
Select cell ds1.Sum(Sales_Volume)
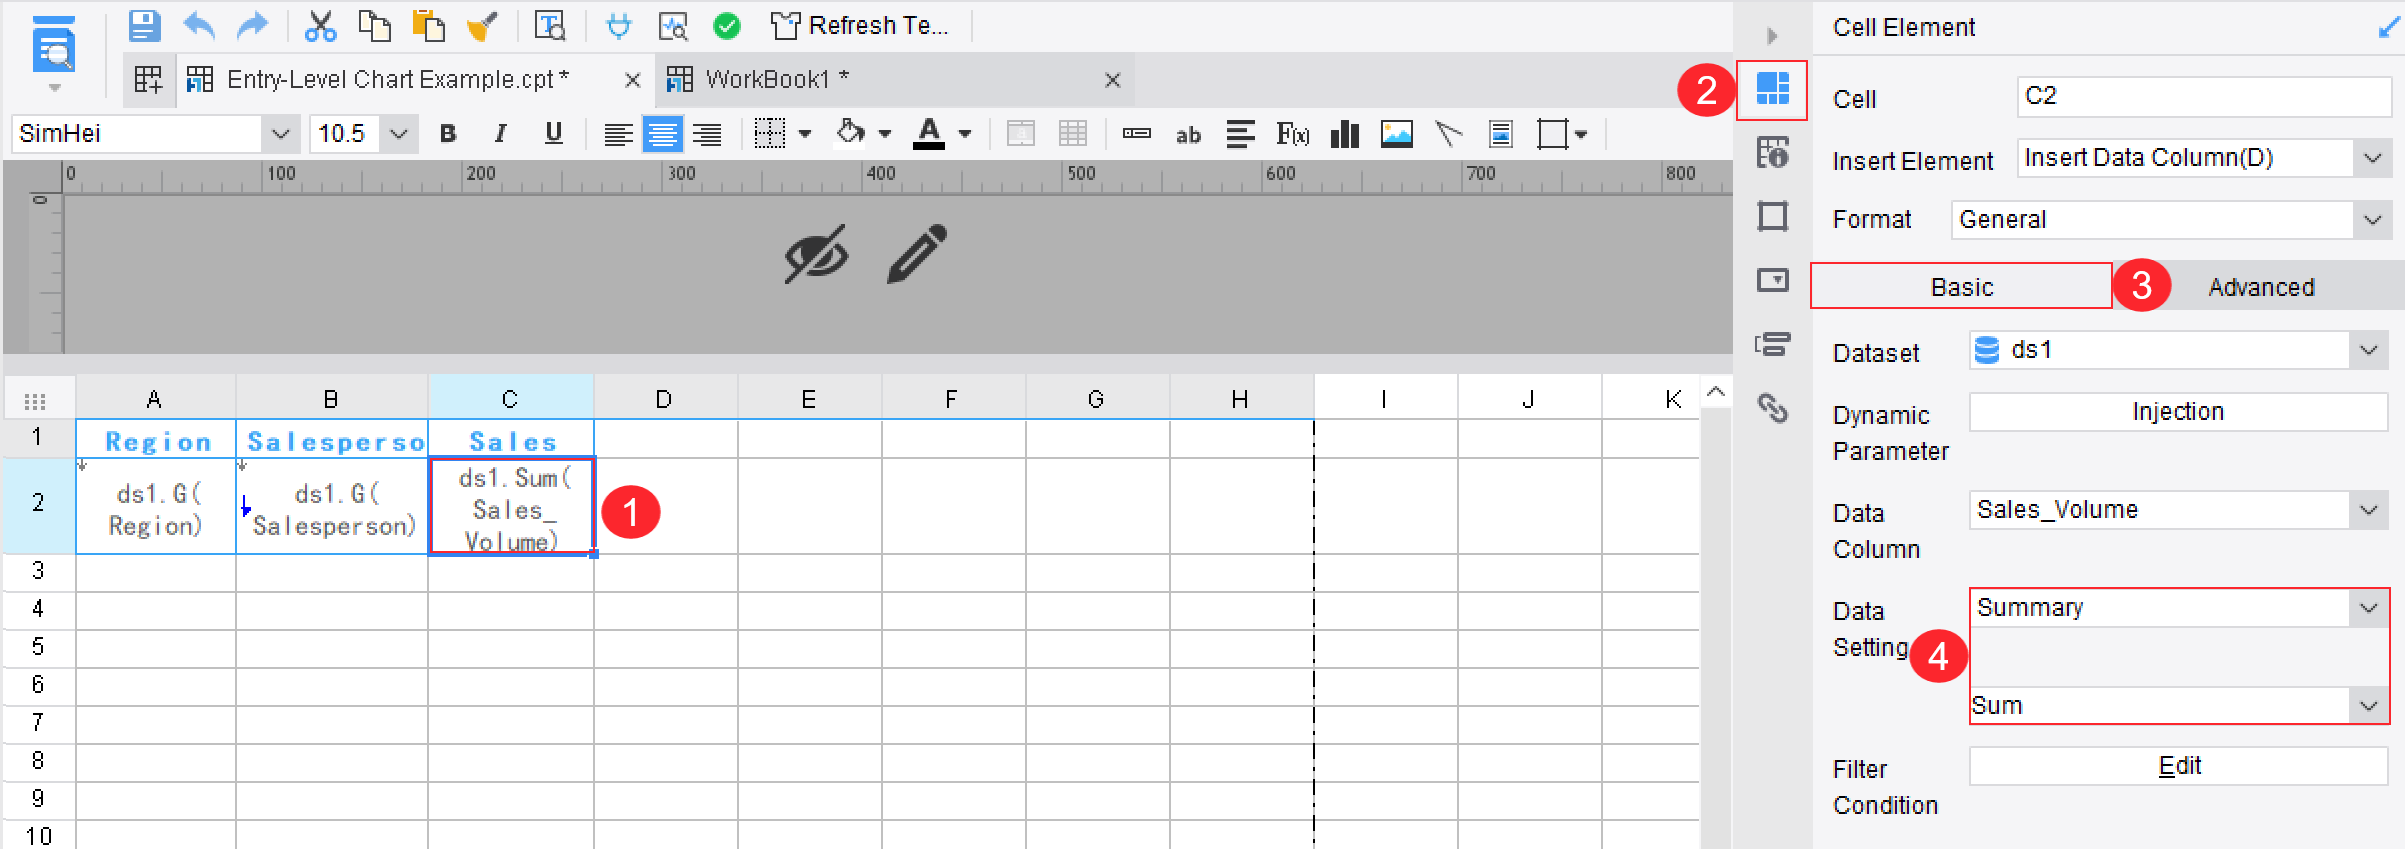[x=512, y=507]
